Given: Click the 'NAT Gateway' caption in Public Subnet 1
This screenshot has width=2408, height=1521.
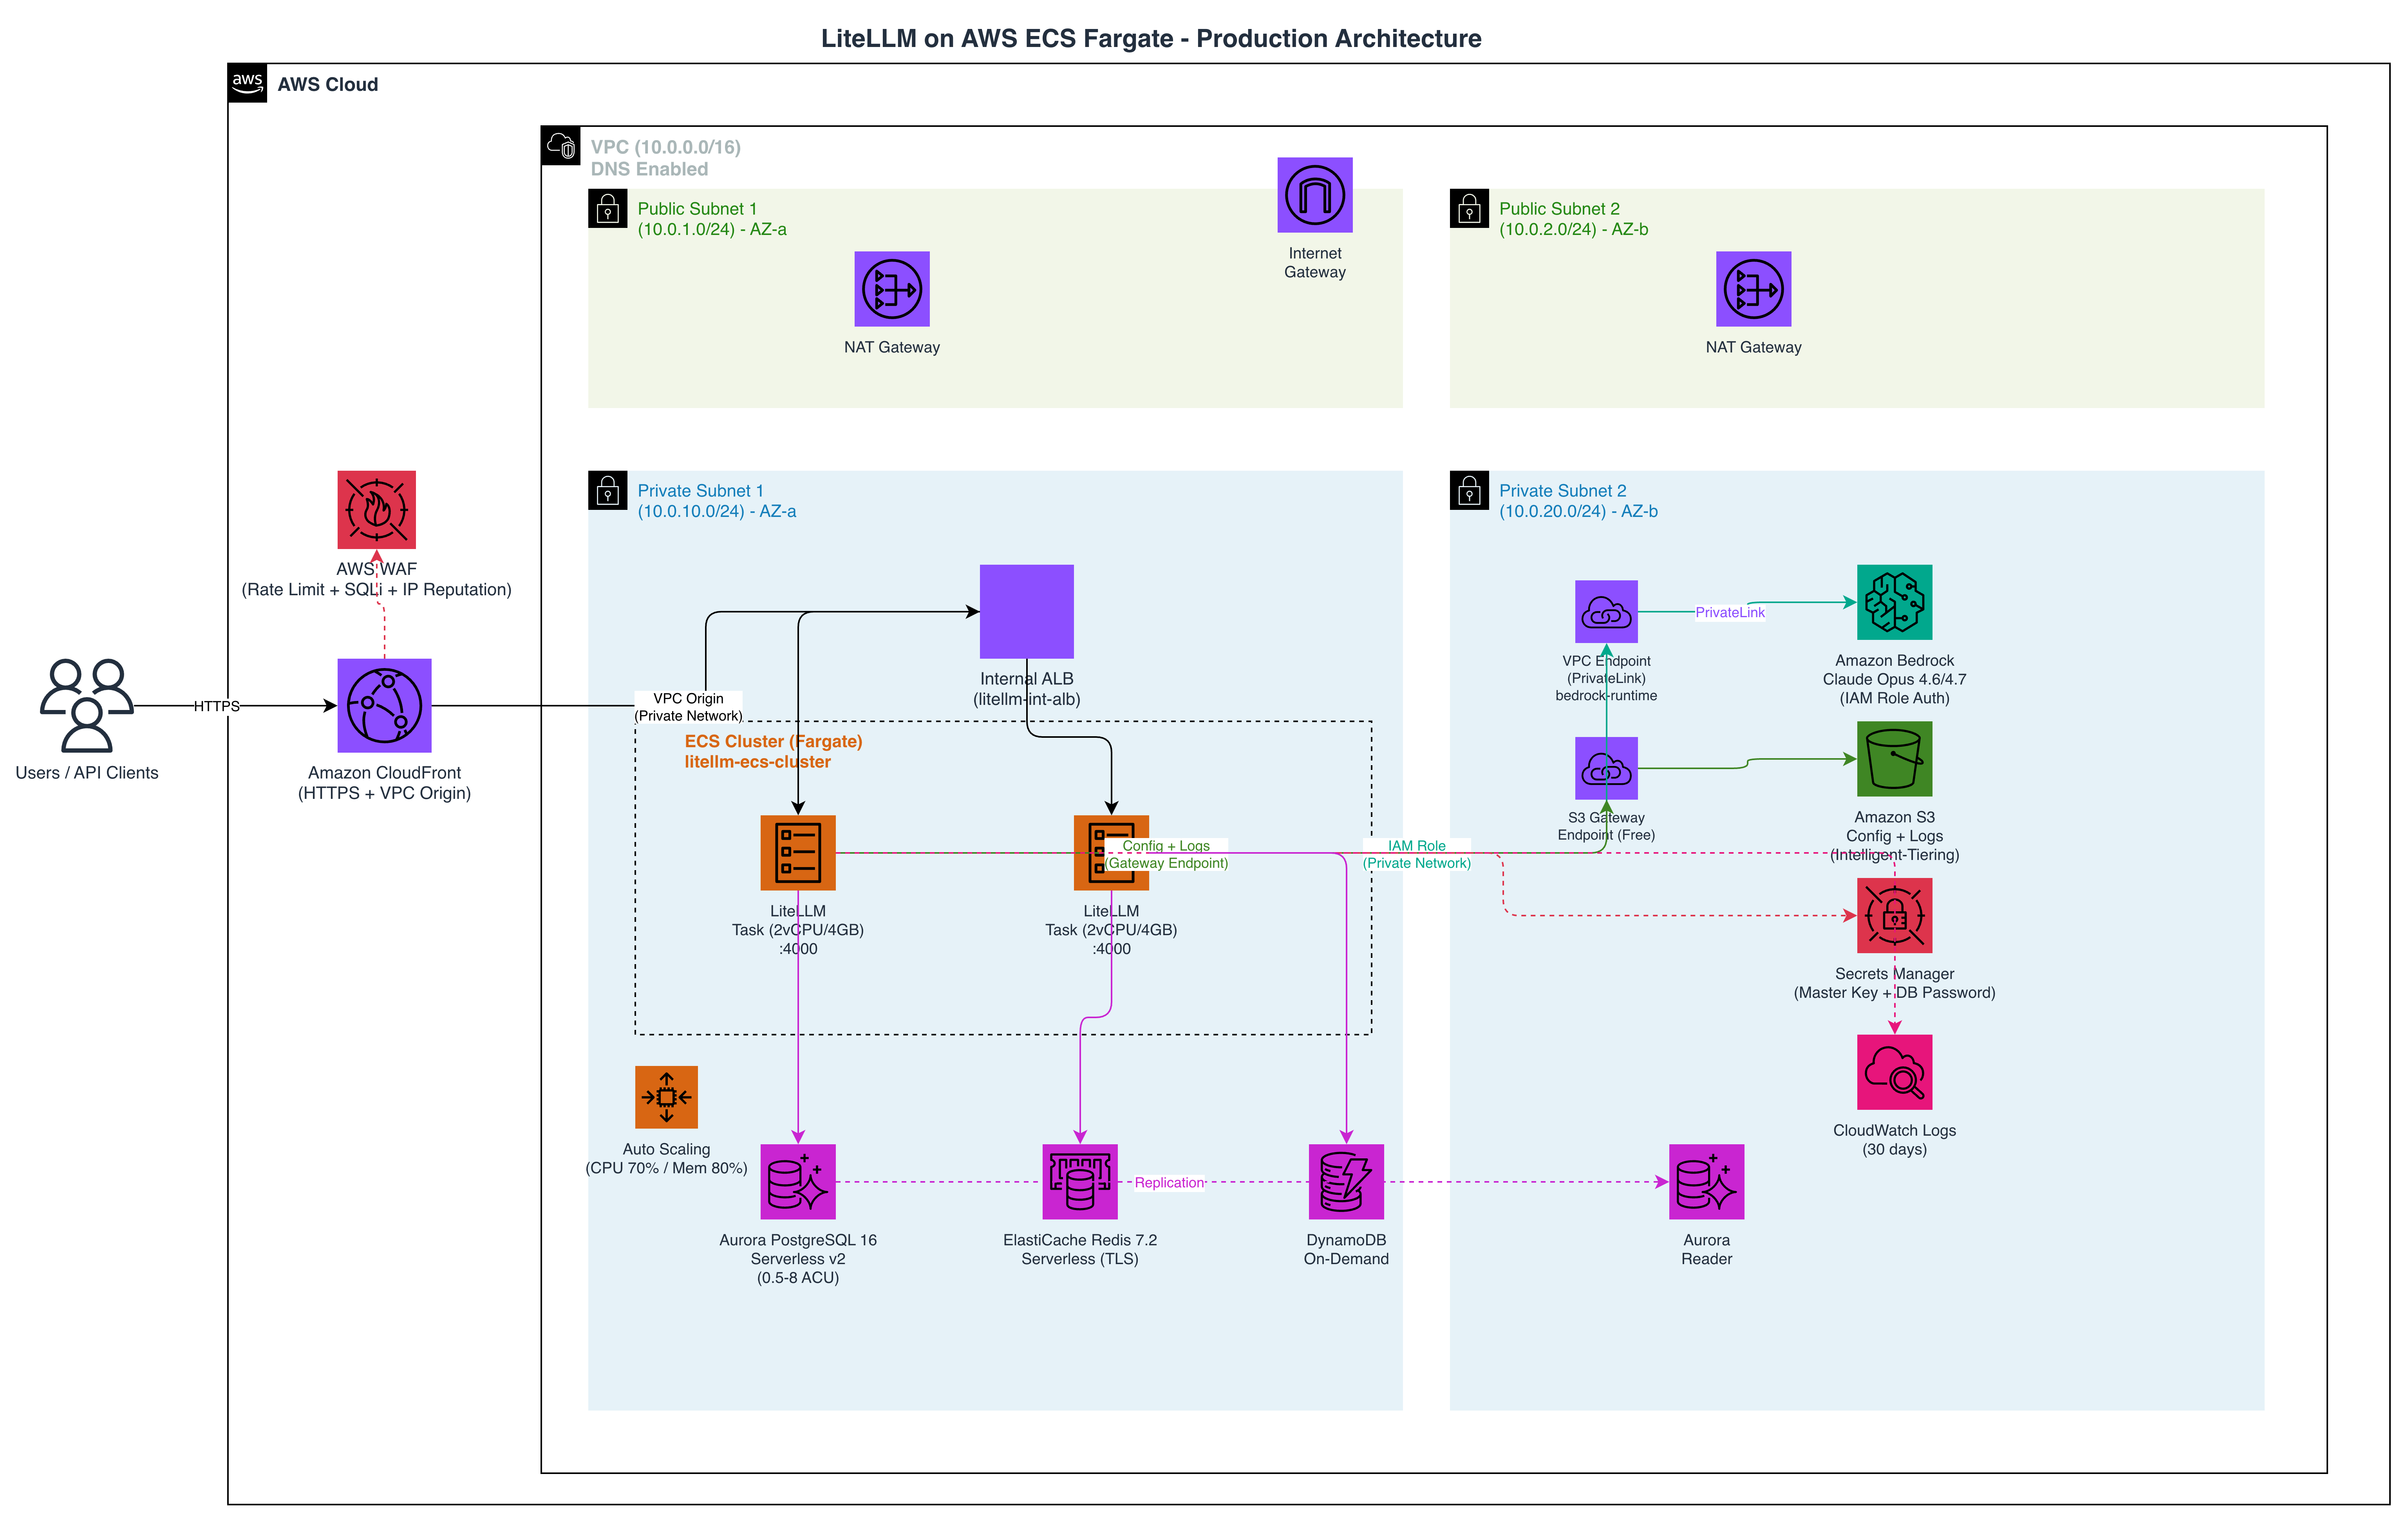Looking at the screenshot, I should click(x=891, y=347).
